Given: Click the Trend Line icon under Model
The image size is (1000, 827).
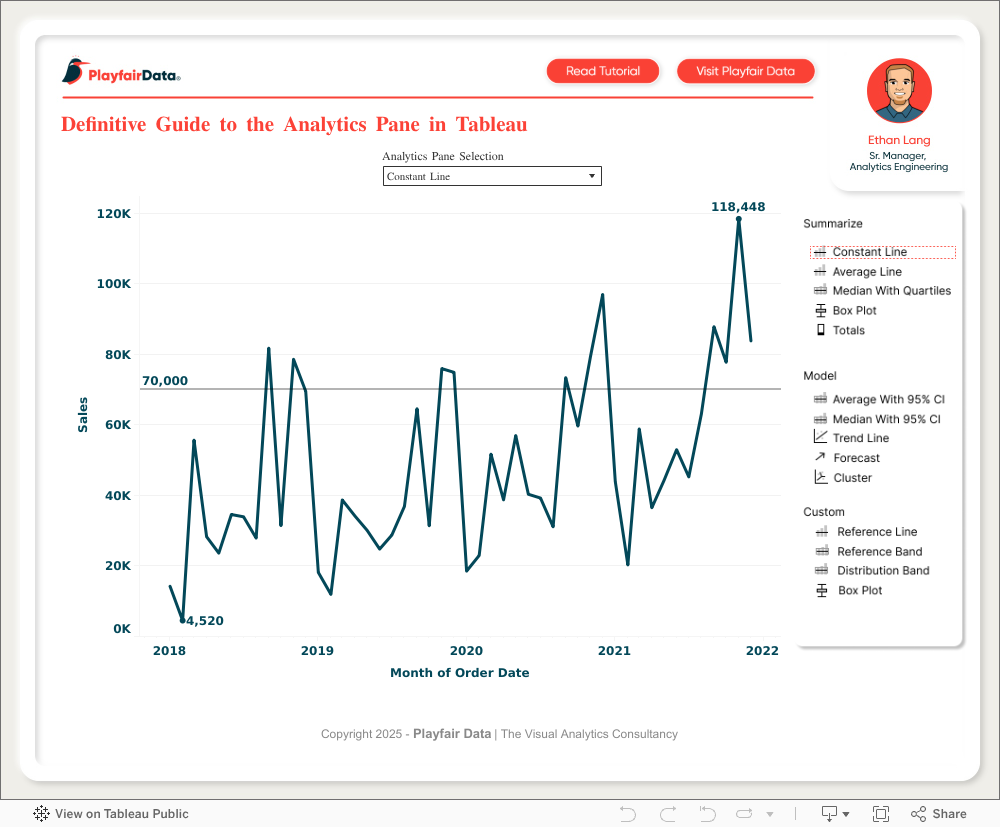Looking at the screenshot, I should click(820, 438).
